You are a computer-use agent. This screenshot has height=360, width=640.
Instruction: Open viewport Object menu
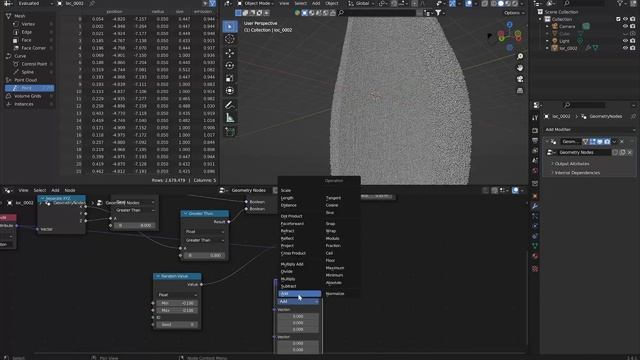331,3
